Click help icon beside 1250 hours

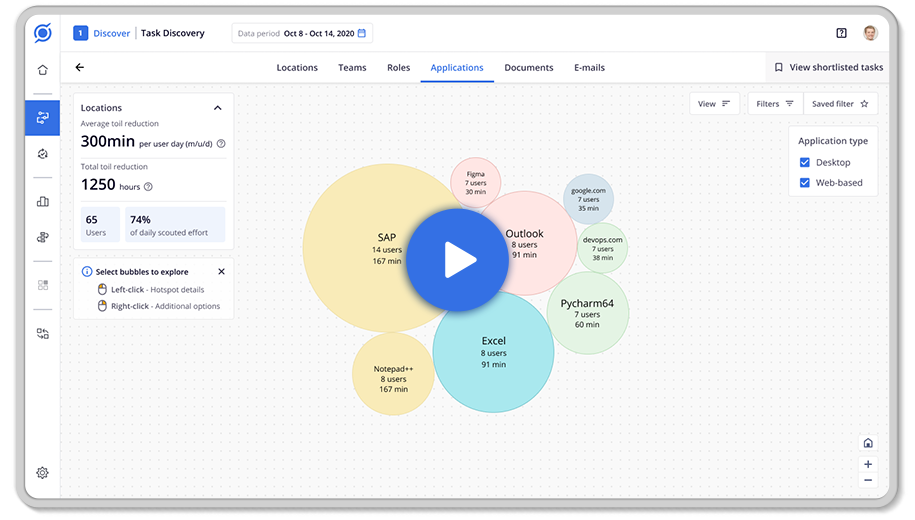148,187
